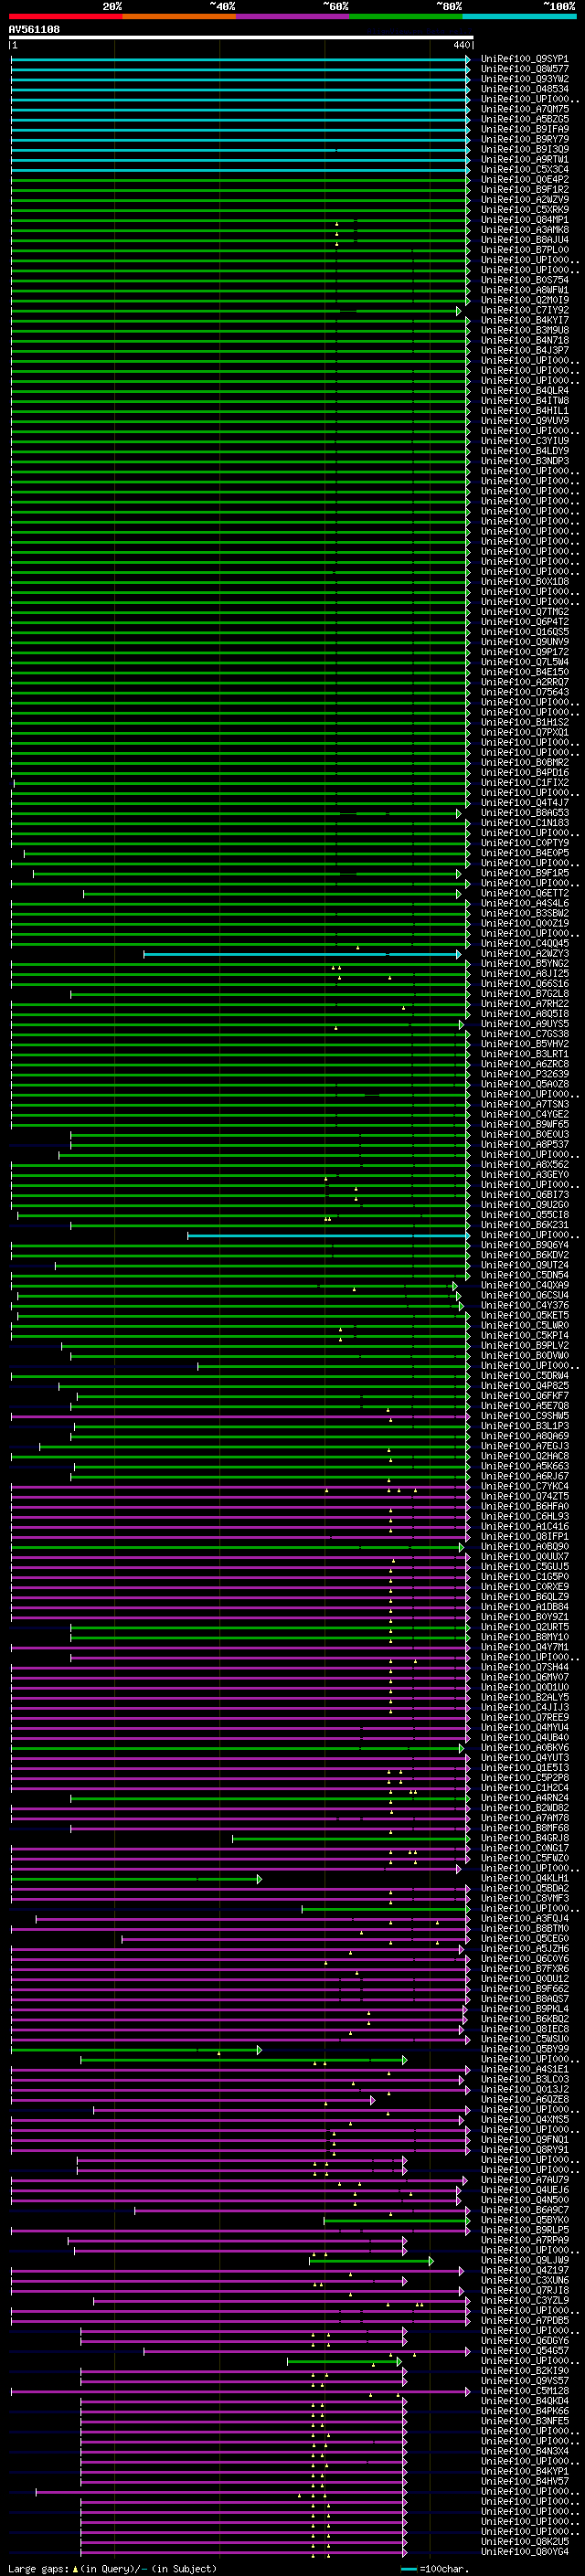Open hit UniRef100_Q9SYP1

click(x=525, y=59)
